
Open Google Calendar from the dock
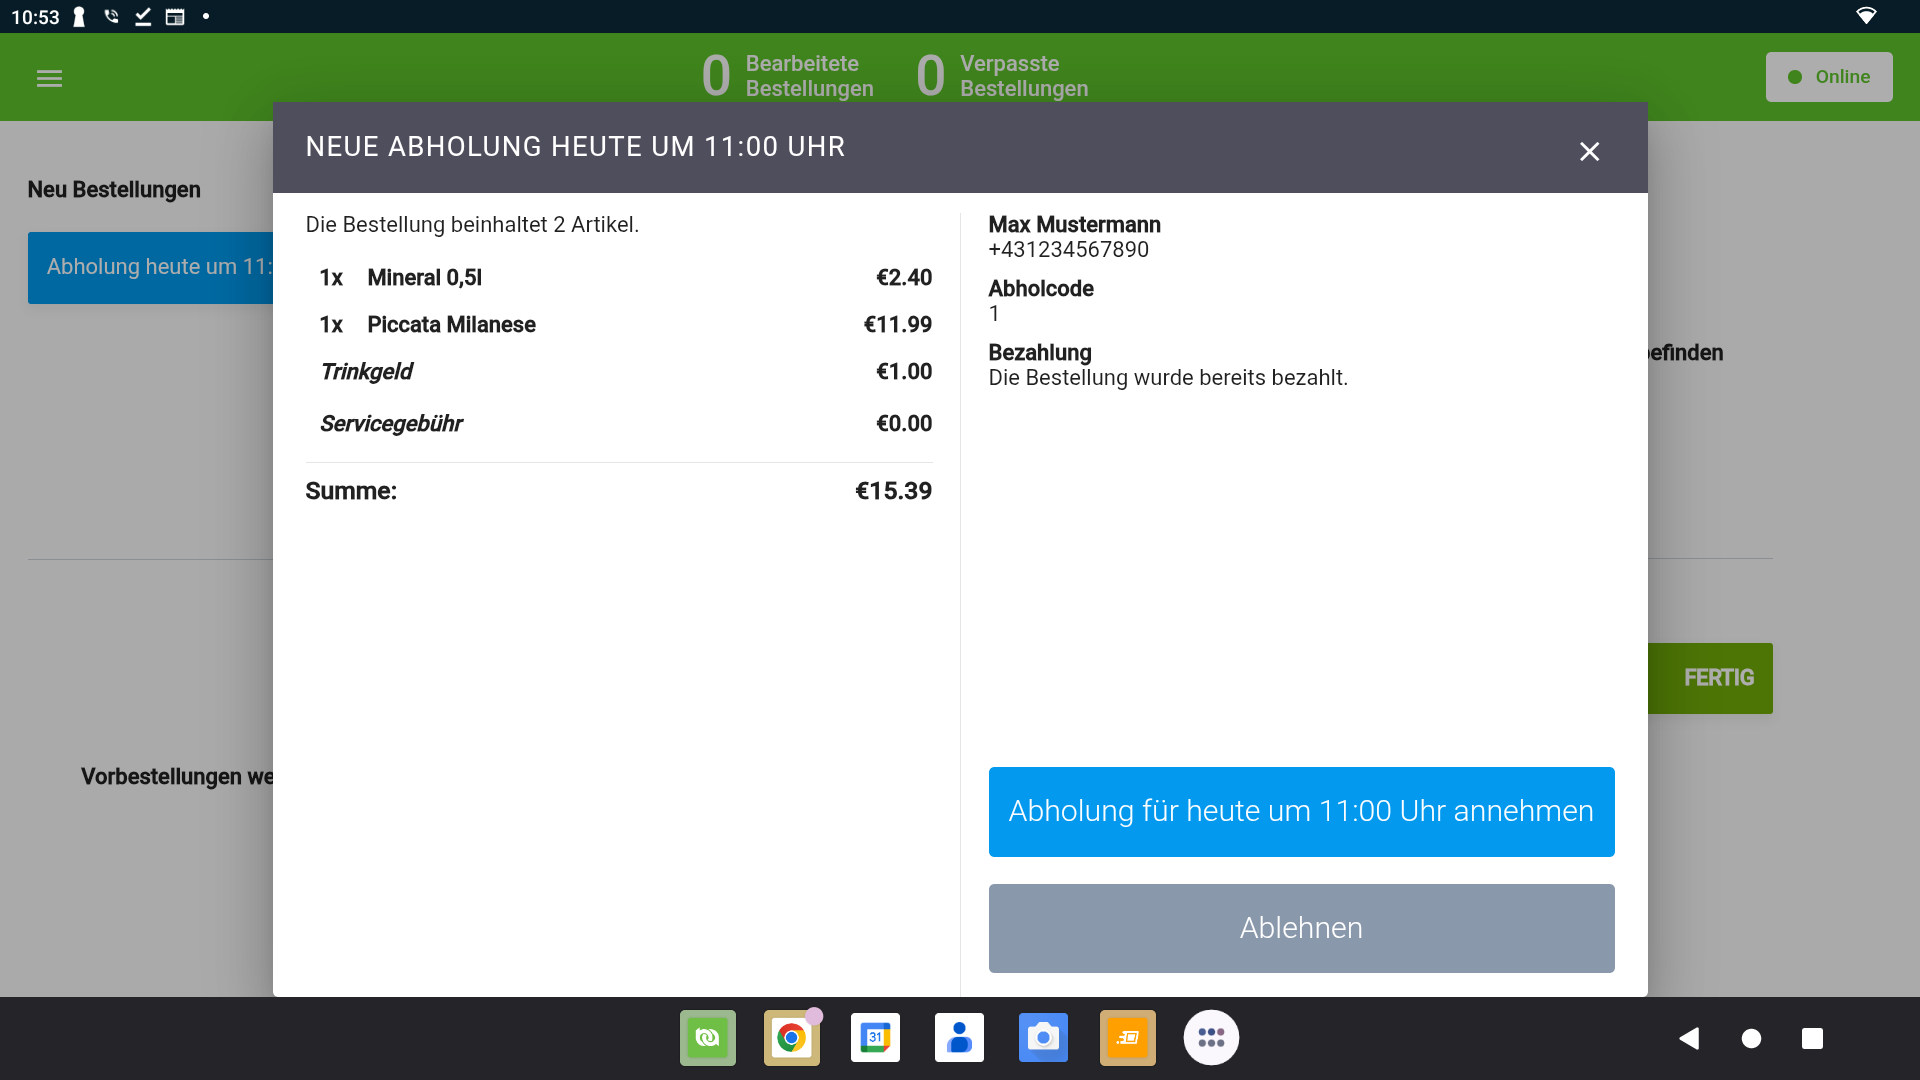[x=875, y=1038]
